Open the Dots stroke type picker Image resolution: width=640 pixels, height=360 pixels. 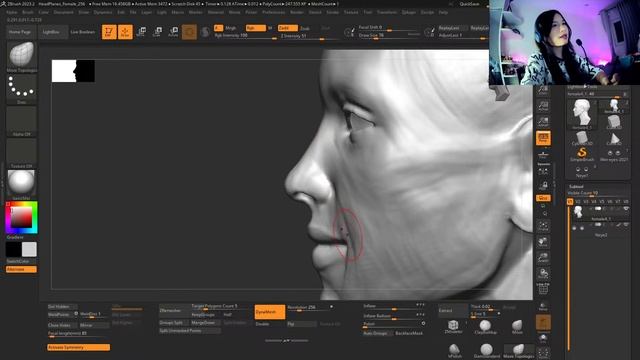pyautogui.click(x=21, y=87)
